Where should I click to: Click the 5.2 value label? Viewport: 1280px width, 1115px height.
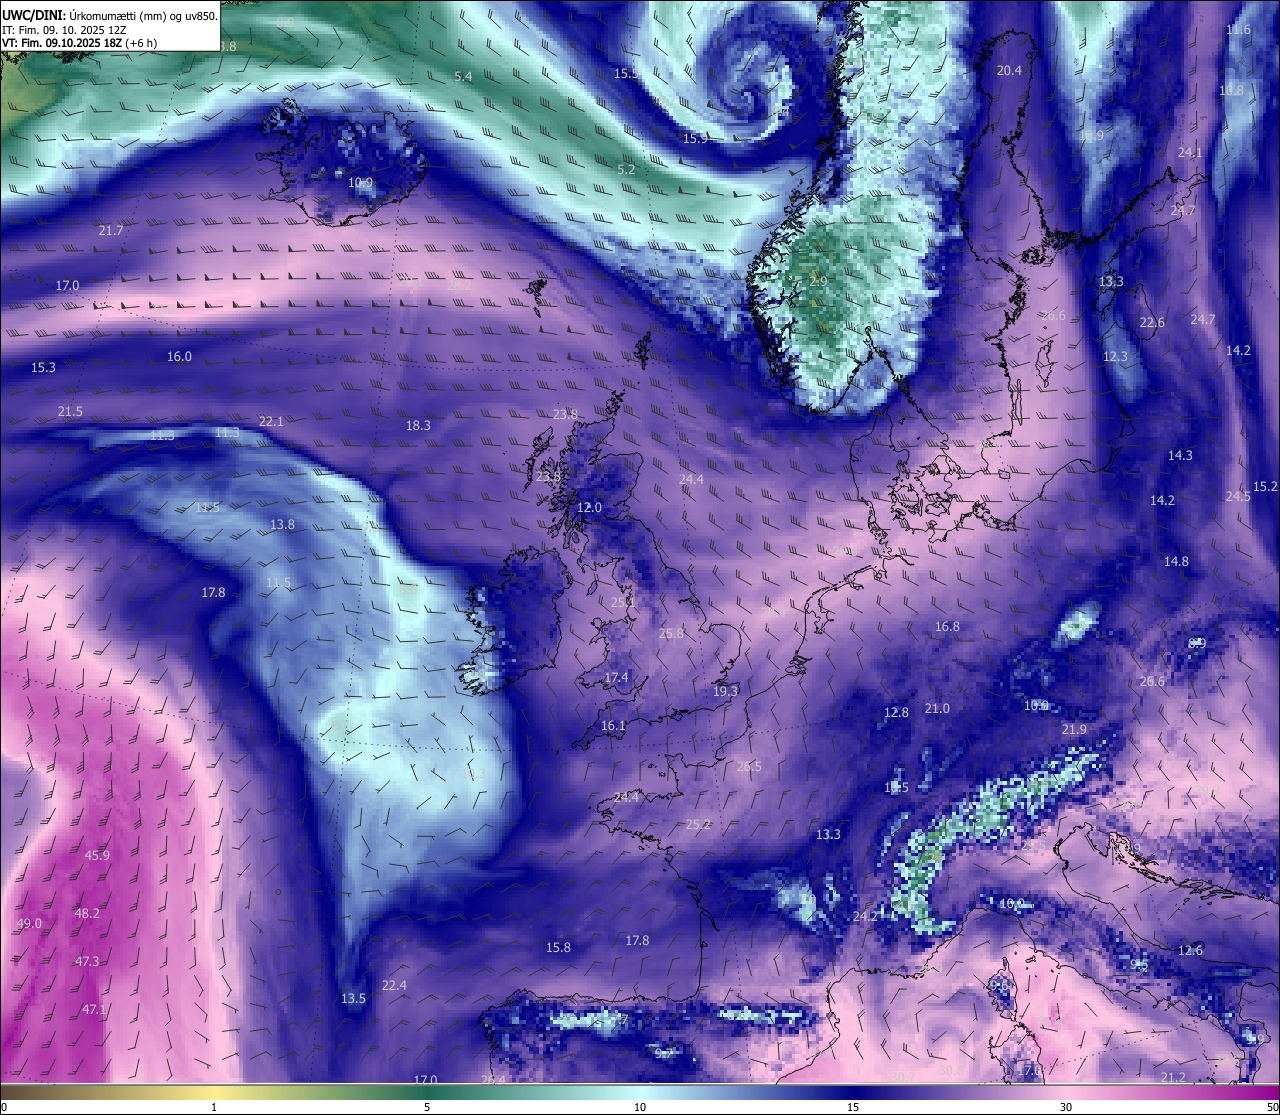click(626, 169)
